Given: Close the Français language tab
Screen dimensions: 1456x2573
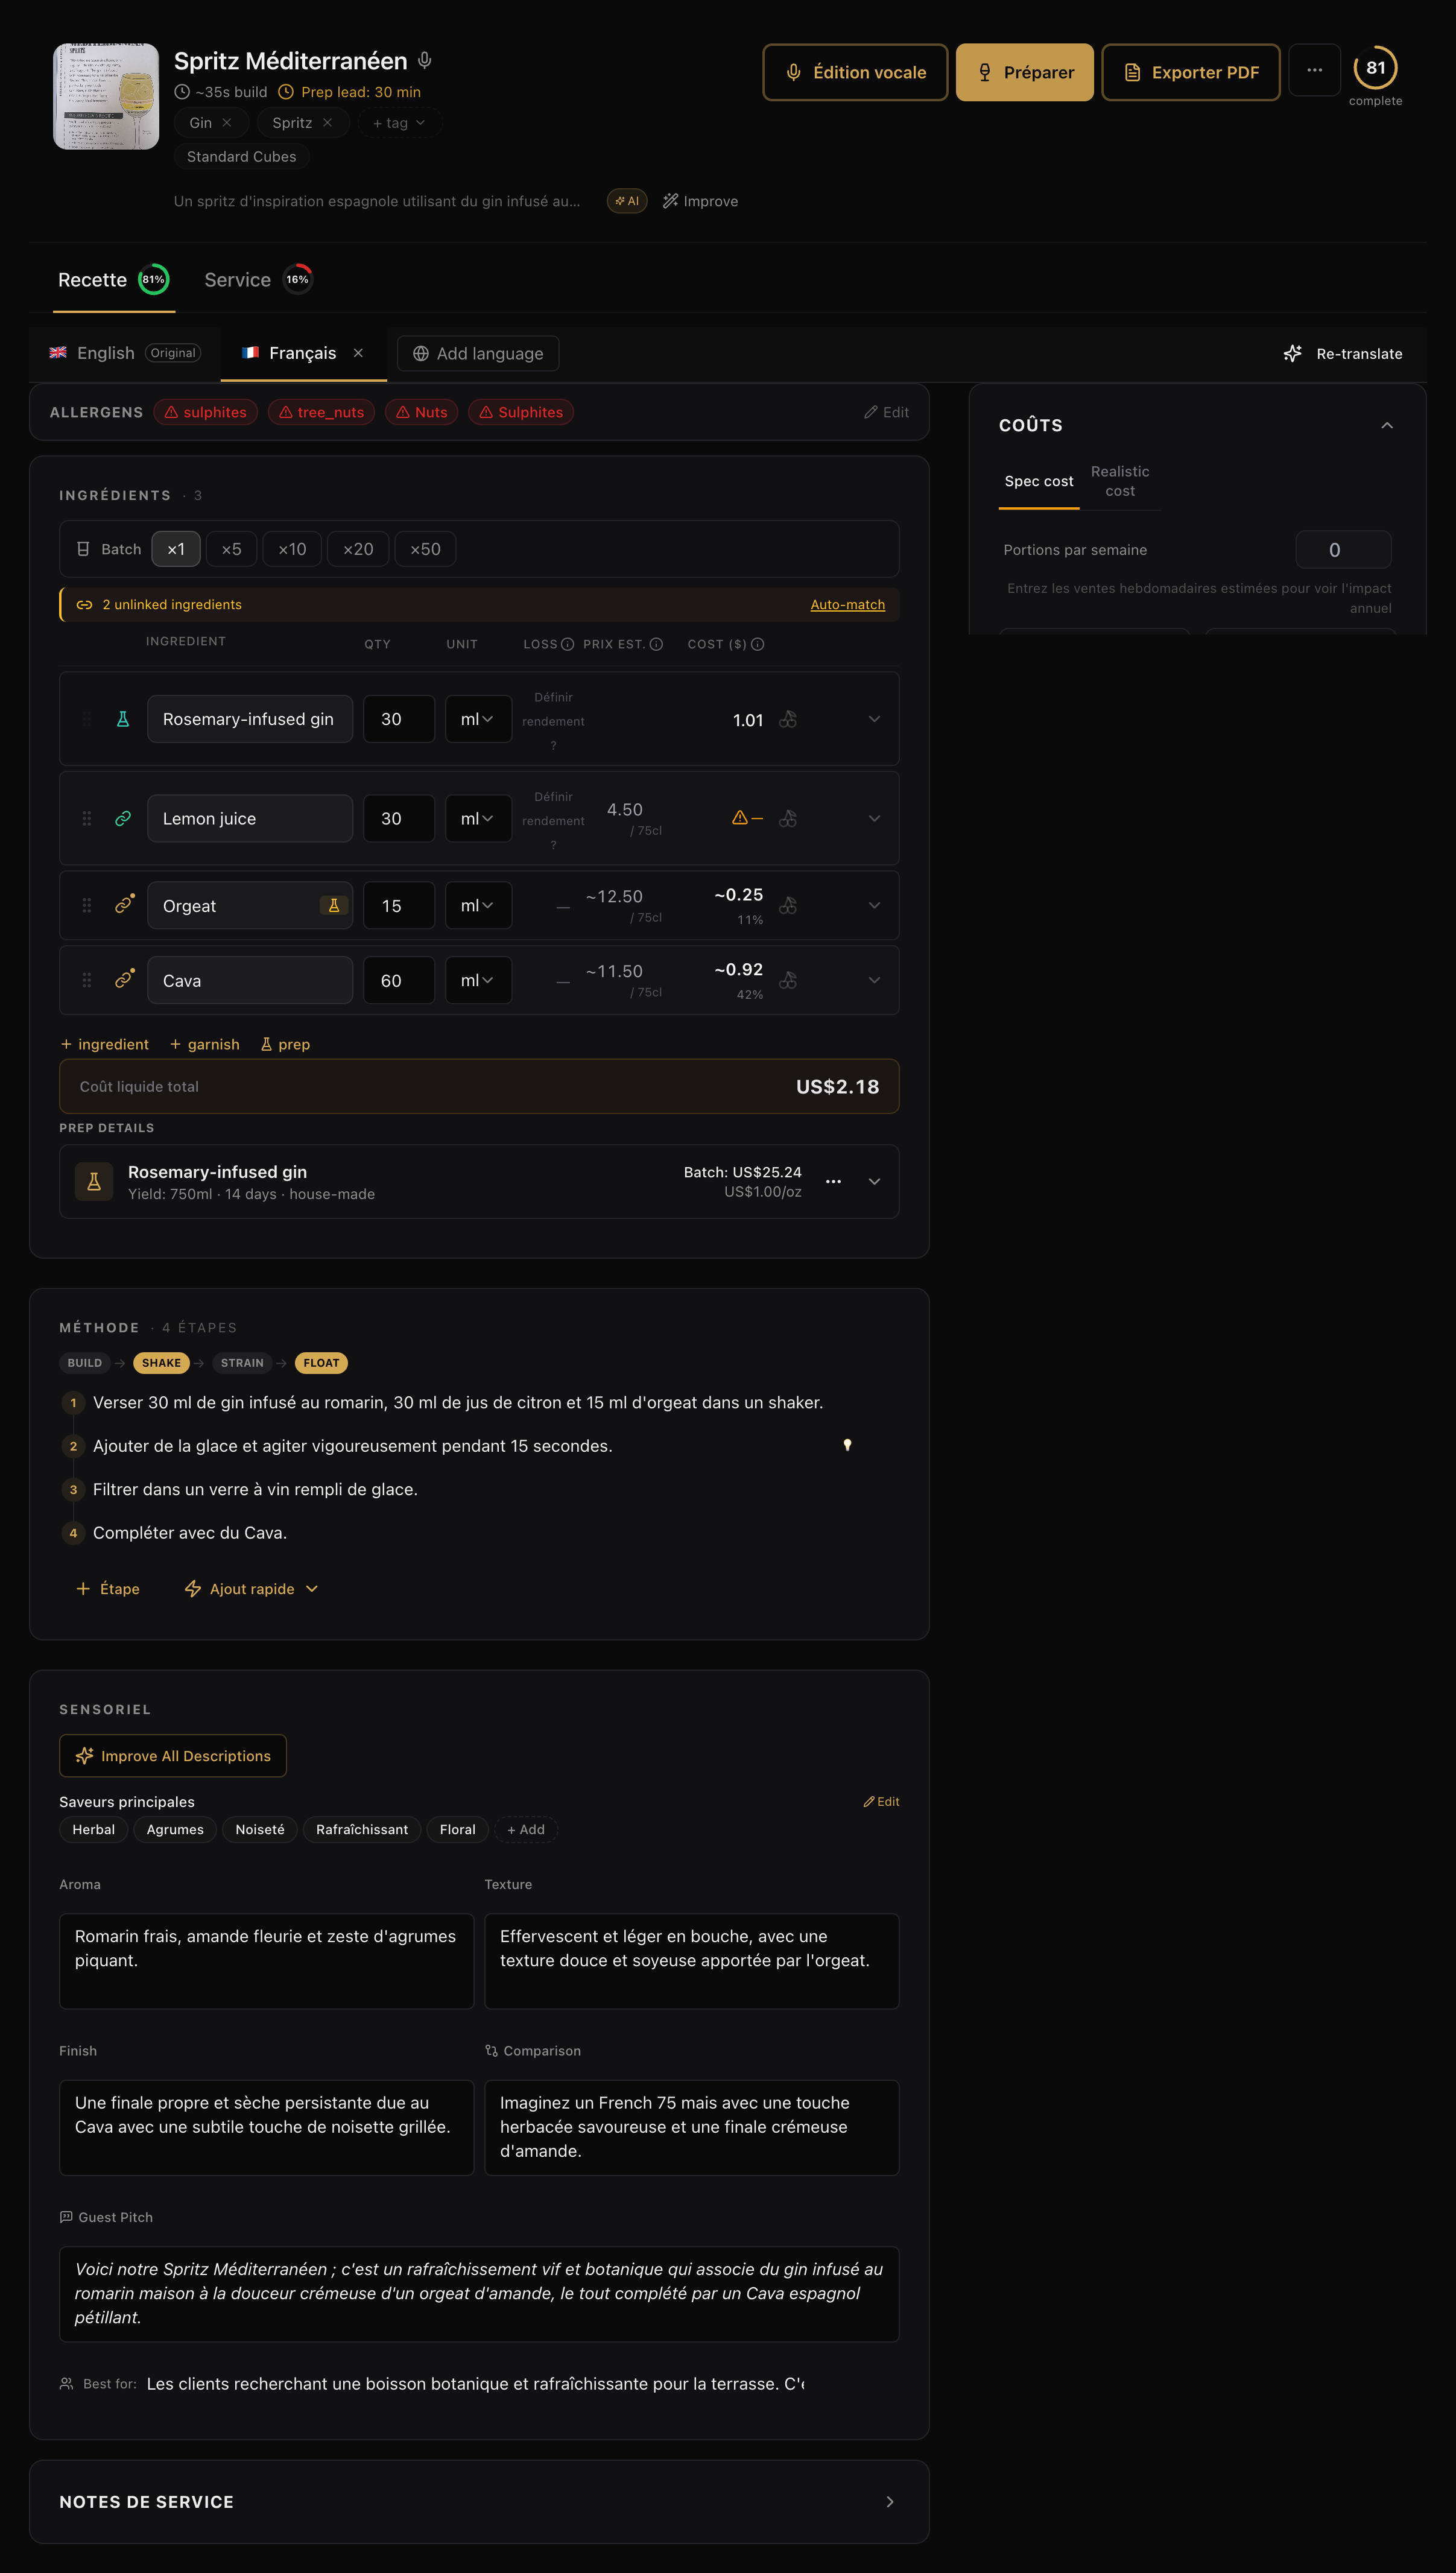Looking at the screenshot, I should (x=358, y=353).
